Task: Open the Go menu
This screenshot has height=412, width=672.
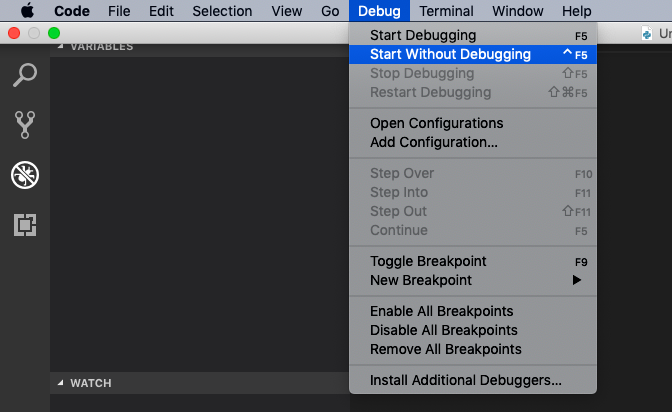Action: click(x=330, y=11)
